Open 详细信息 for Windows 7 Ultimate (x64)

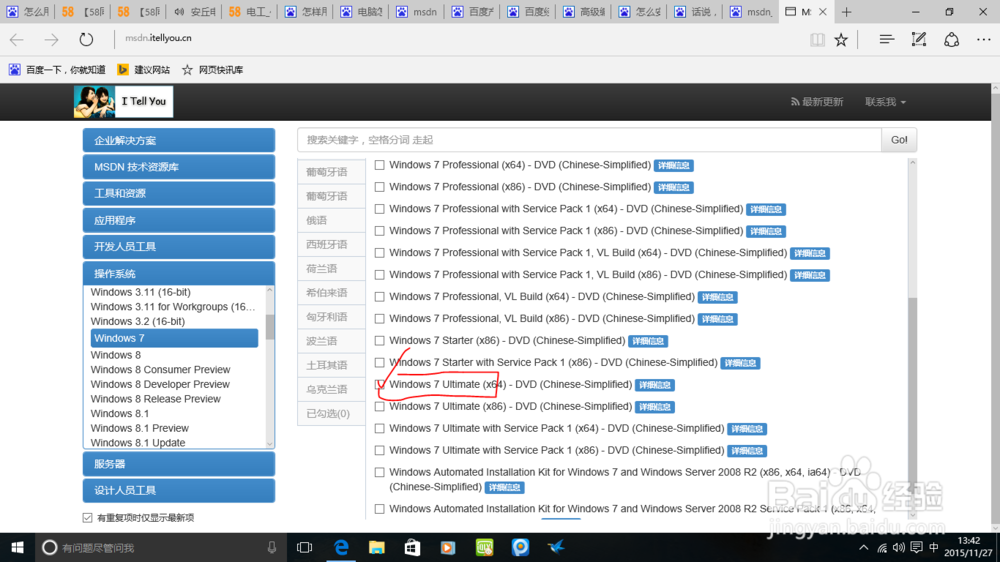pyautogui.click(x=655, y=385)
